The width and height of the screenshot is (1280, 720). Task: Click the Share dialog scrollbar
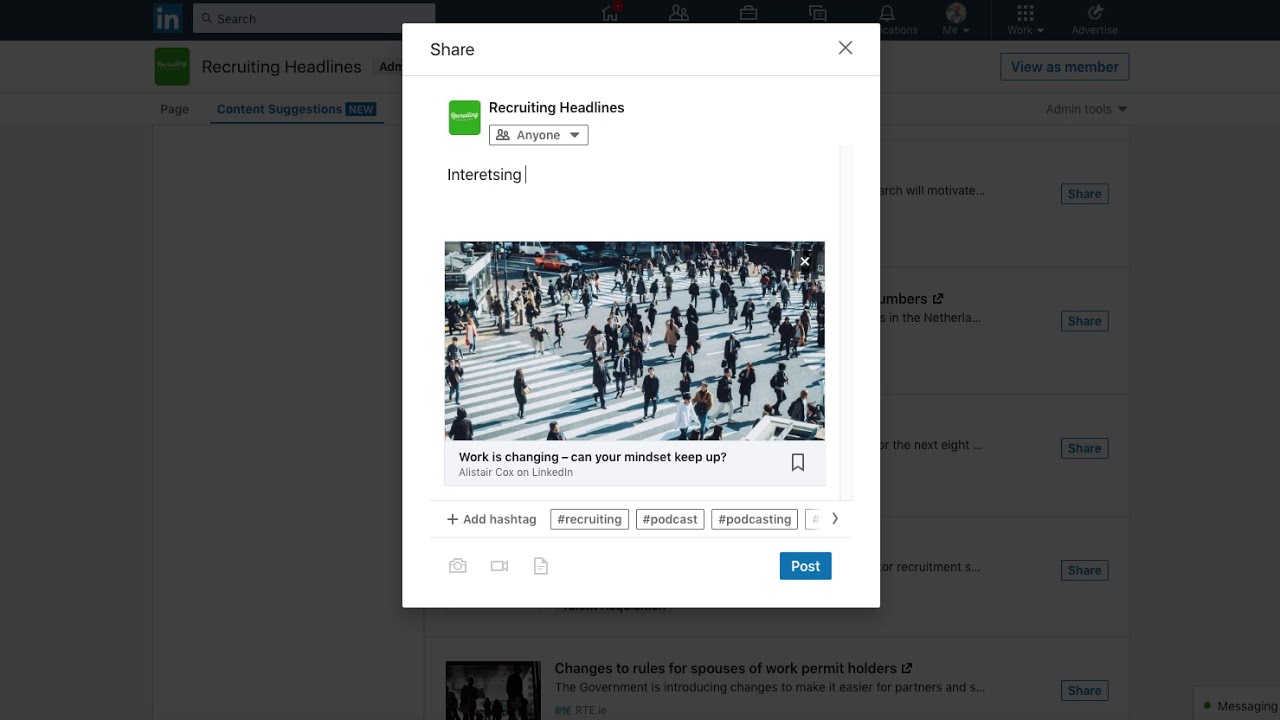[x=847, y=322]
